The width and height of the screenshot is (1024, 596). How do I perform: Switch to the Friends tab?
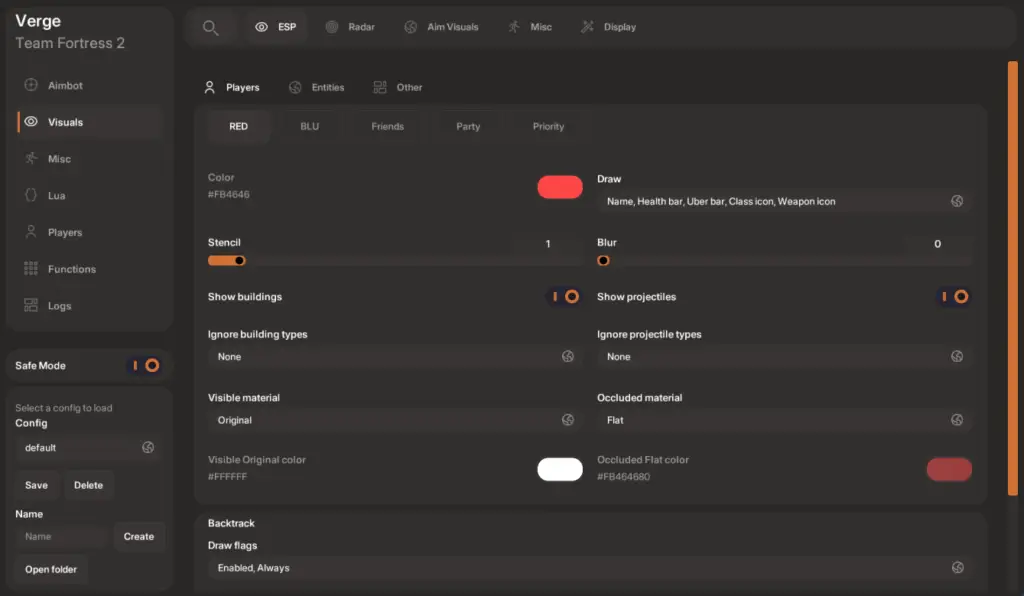tap(387, 126)
